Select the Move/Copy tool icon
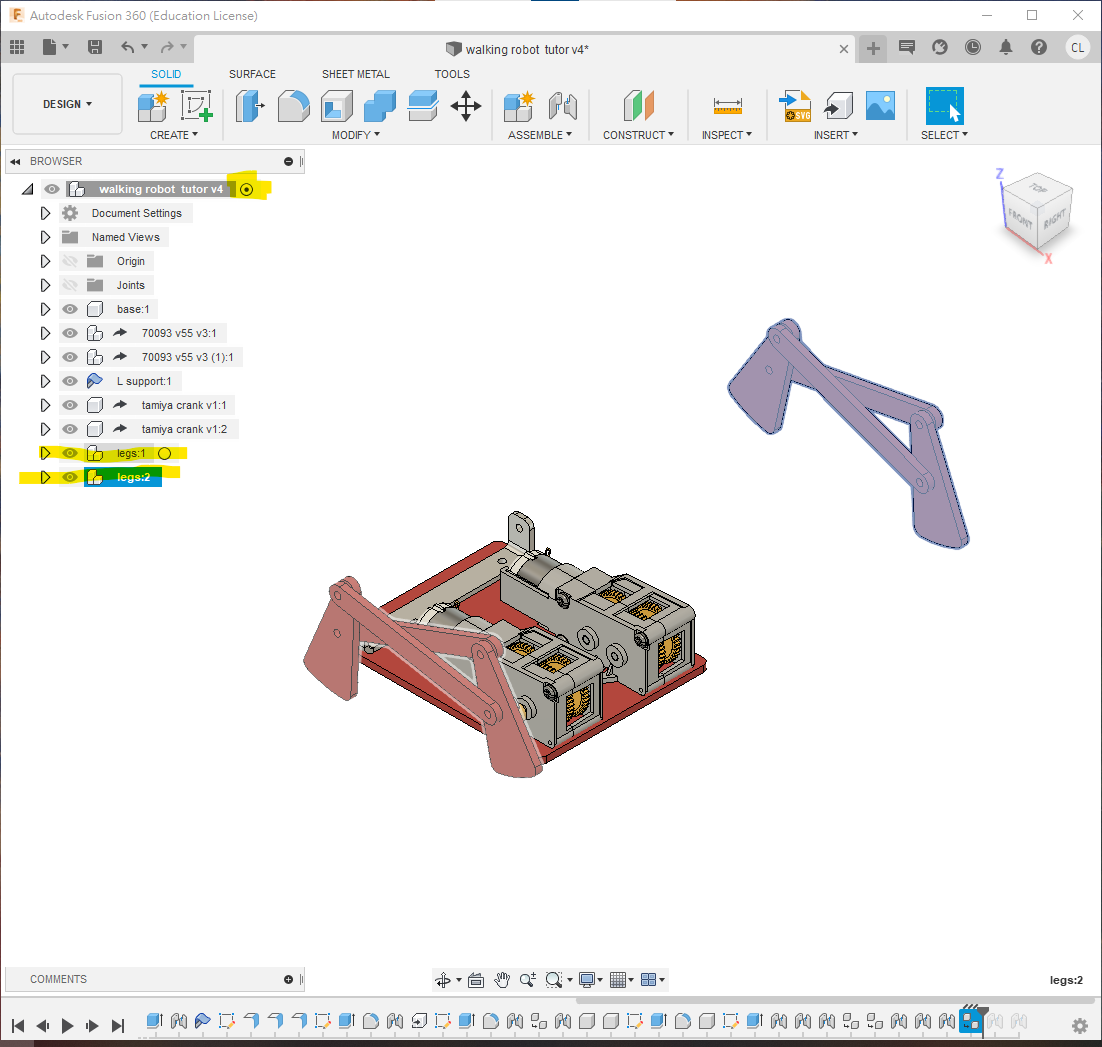Viewport: 1102px width, 1047px height. [466, 105]
